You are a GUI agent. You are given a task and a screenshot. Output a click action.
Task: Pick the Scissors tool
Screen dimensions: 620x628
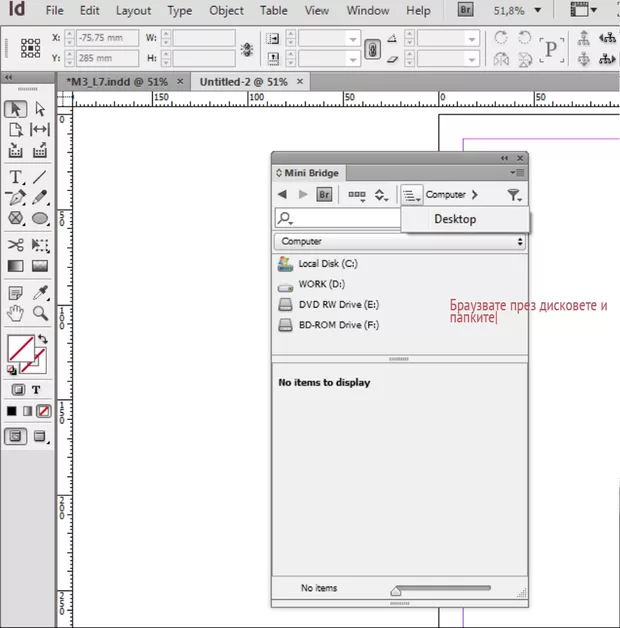[15, 244]
